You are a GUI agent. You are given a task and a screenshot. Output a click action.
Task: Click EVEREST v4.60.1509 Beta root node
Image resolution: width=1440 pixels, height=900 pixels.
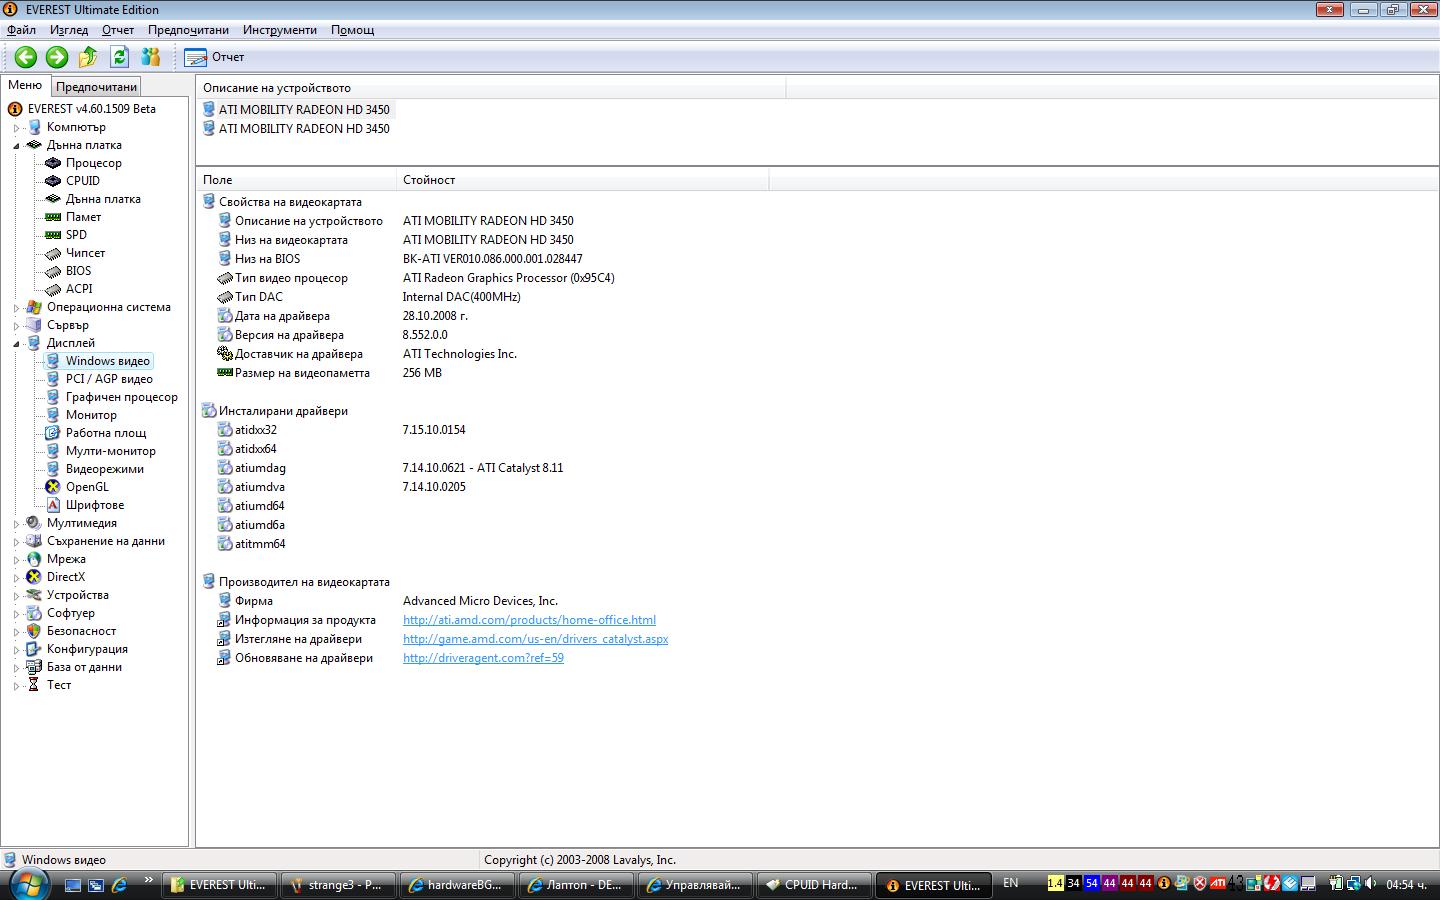(x=91, y=109)
